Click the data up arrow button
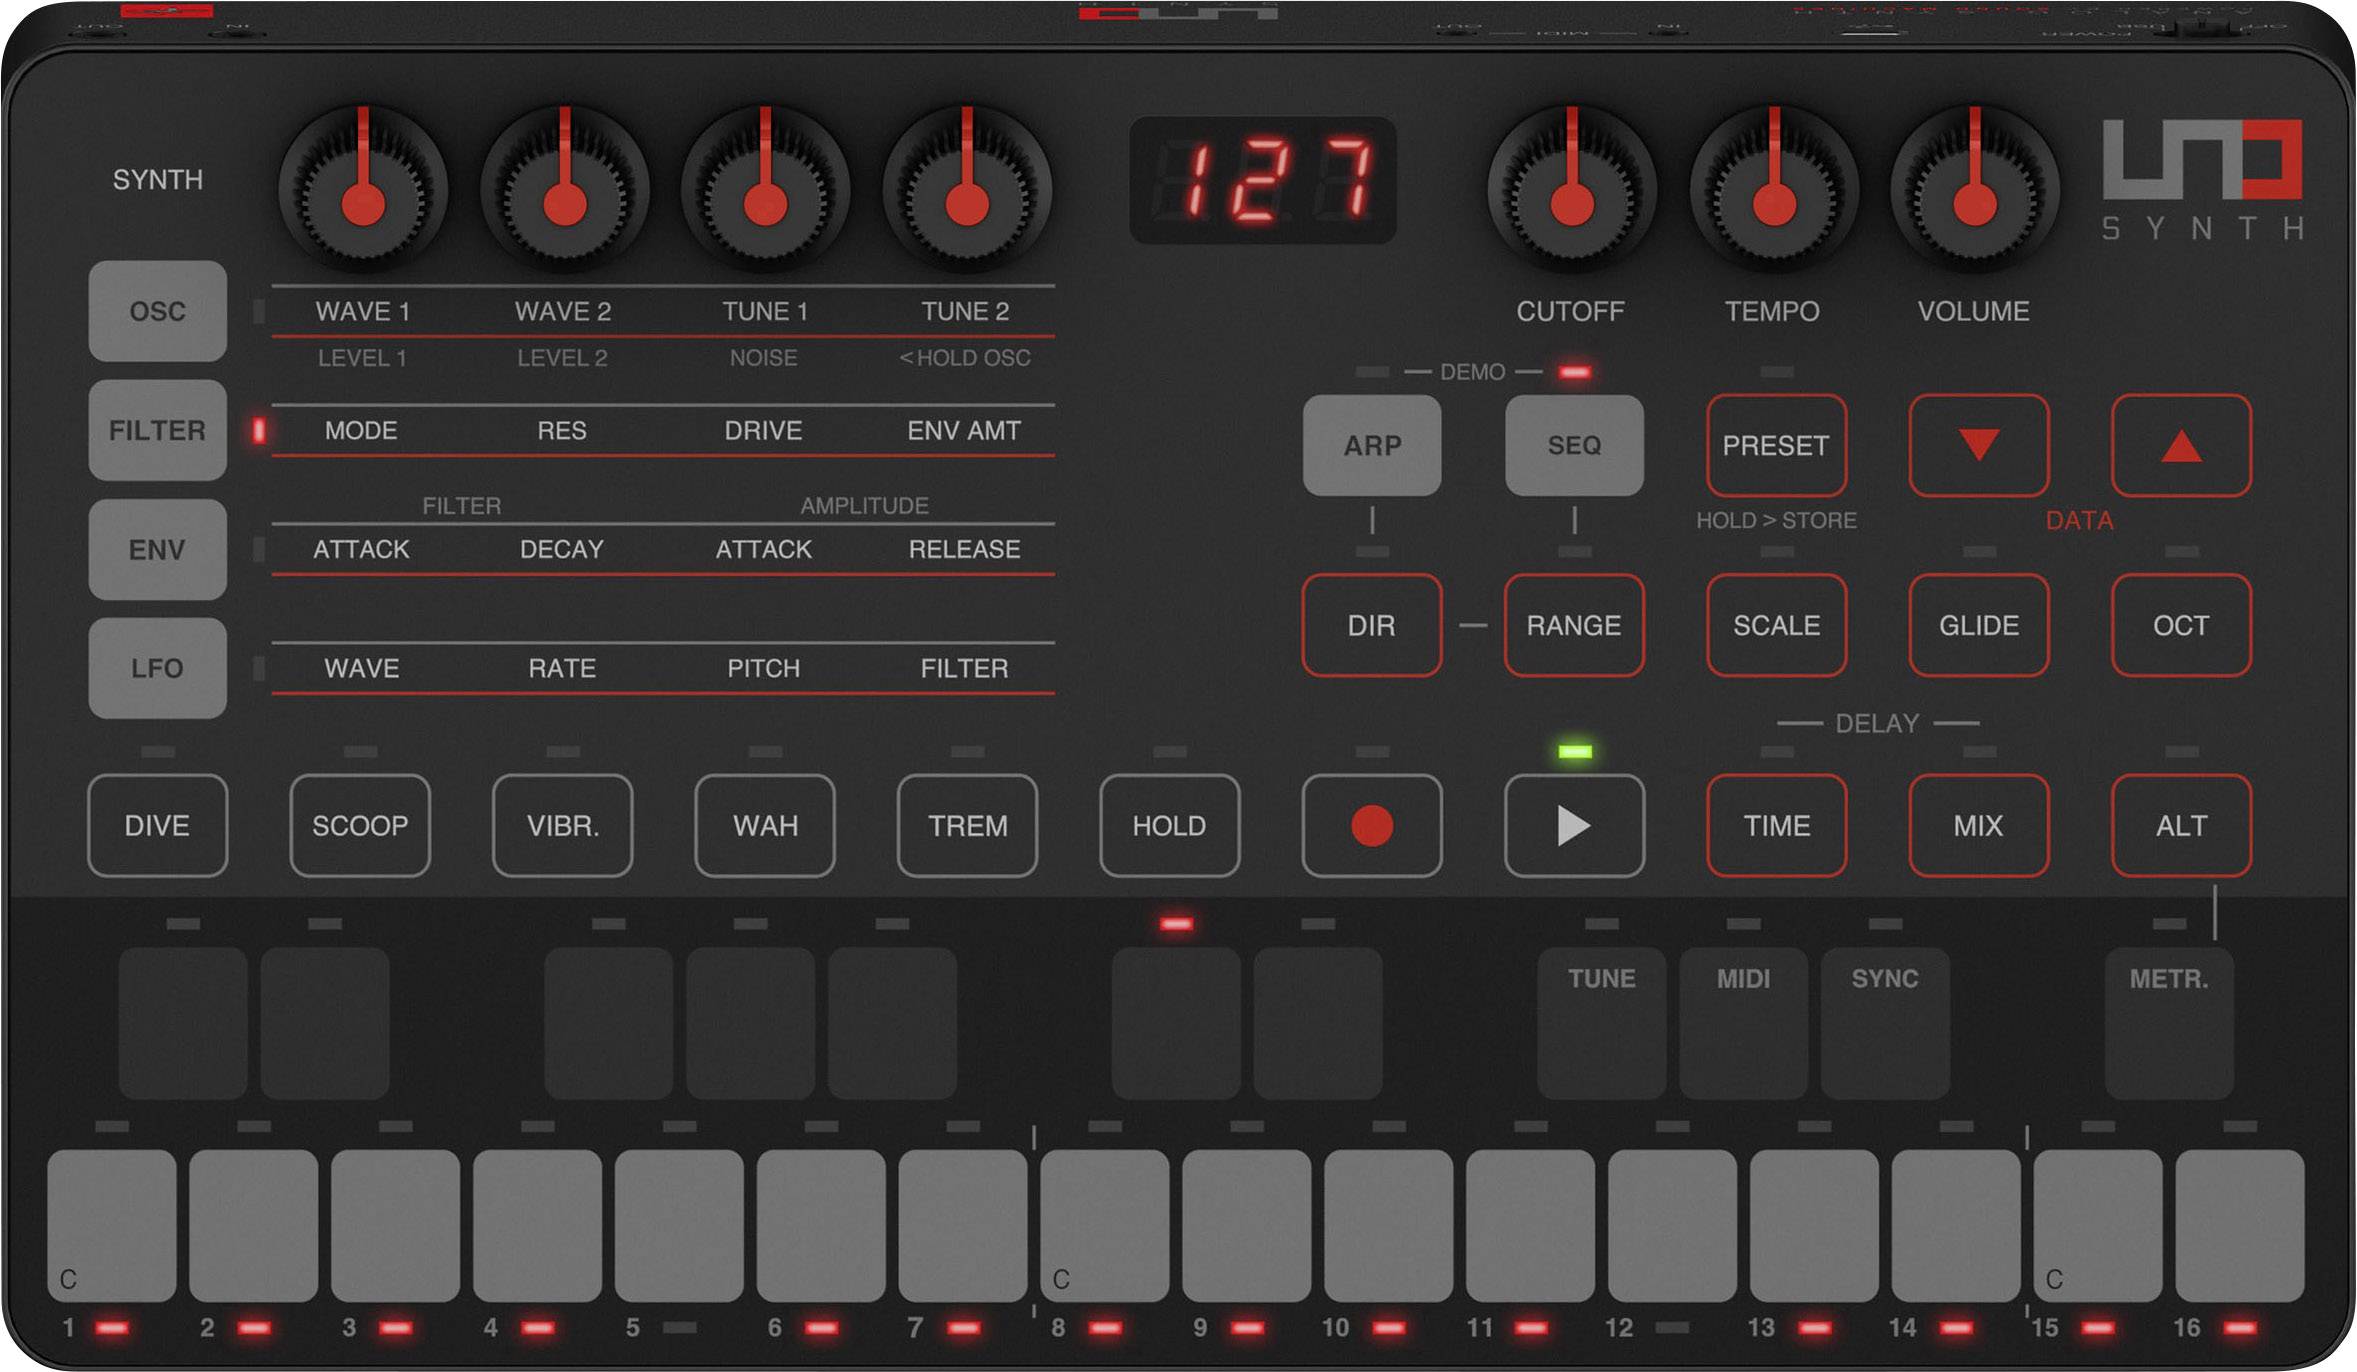Screen dimensions: 2357x1372 click(2181, 445)
